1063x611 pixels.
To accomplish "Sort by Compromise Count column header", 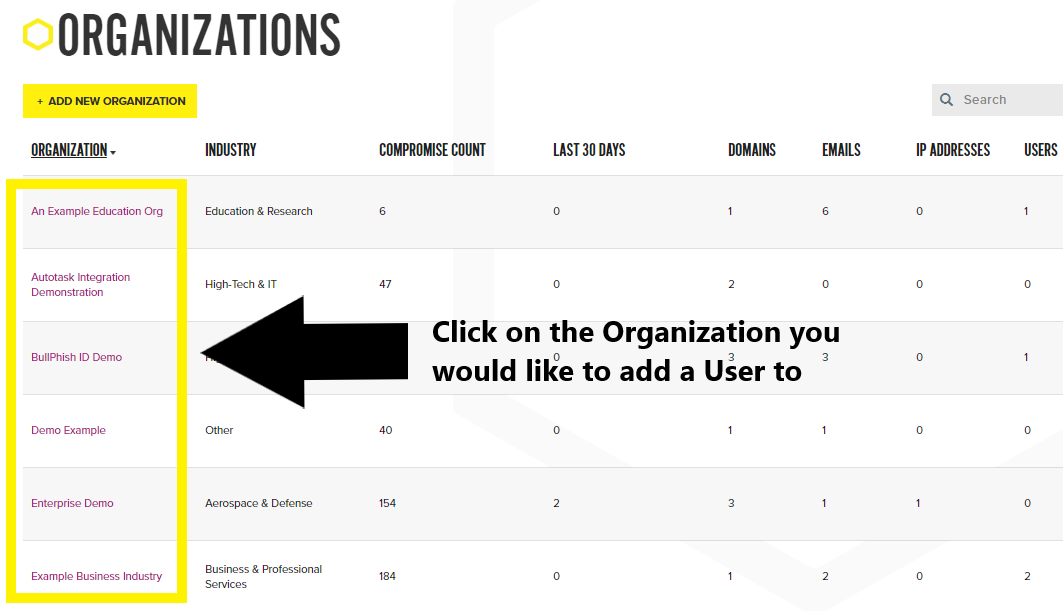I will pyautogui.click(x=433, y=150).
